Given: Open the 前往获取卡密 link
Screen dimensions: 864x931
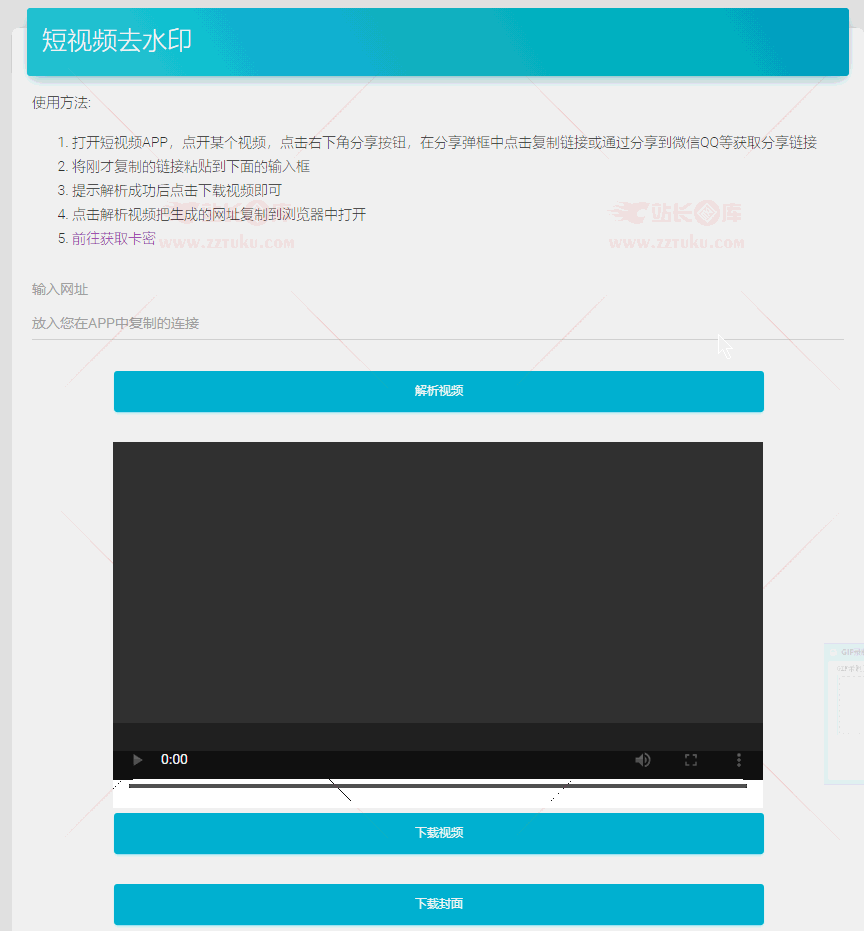Looking at the screenshot, I should pyautogui.click(x=113, y=239).
